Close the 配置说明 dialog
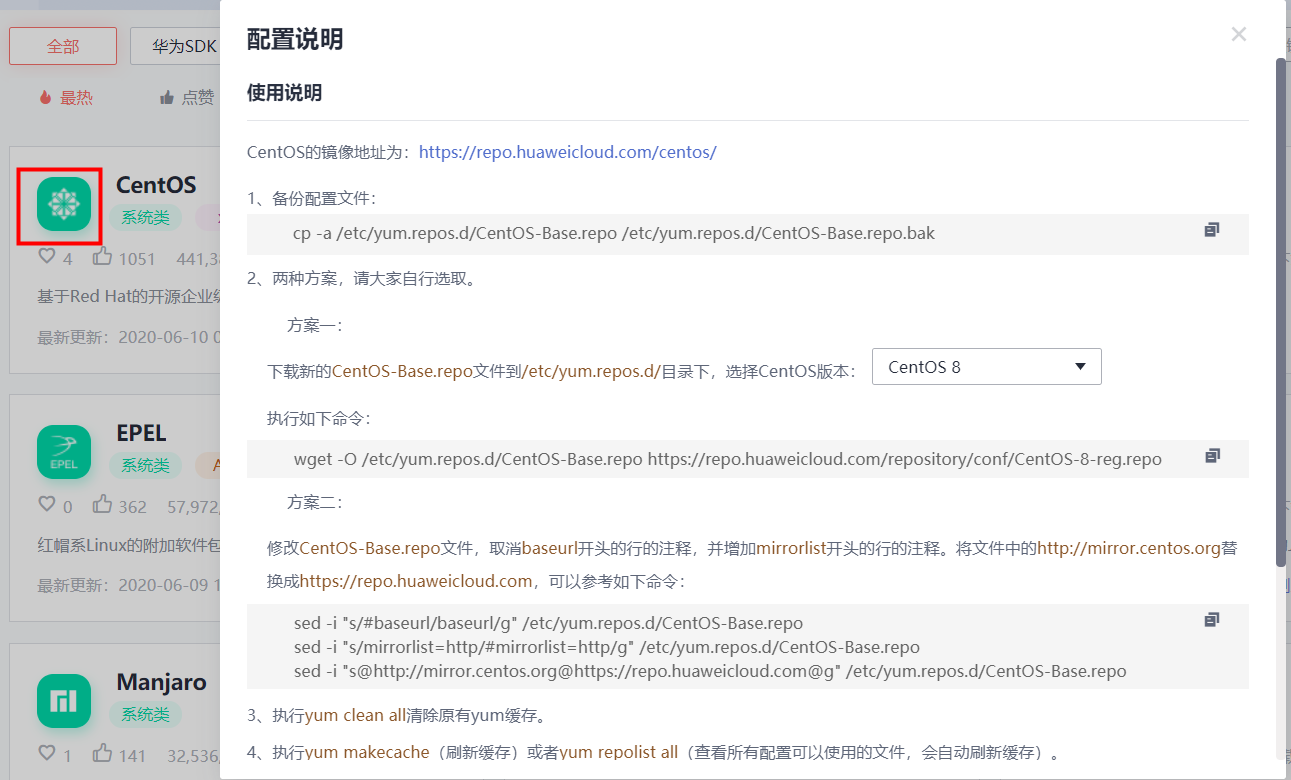Image resolution: width=1291 pixels, height=780 pixels. click(1239, 35)
